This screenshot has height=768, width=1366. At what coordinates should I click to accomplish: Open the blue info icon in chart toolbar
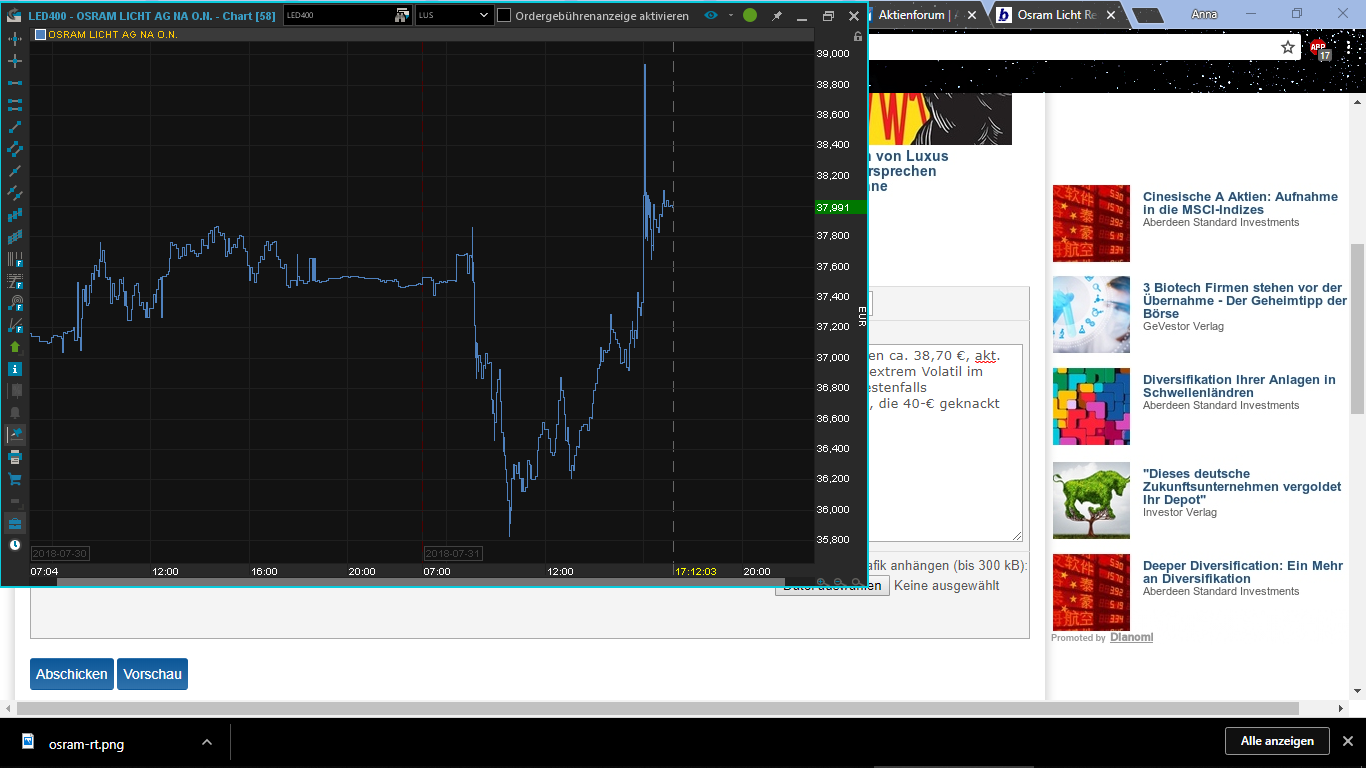(15, 369)
